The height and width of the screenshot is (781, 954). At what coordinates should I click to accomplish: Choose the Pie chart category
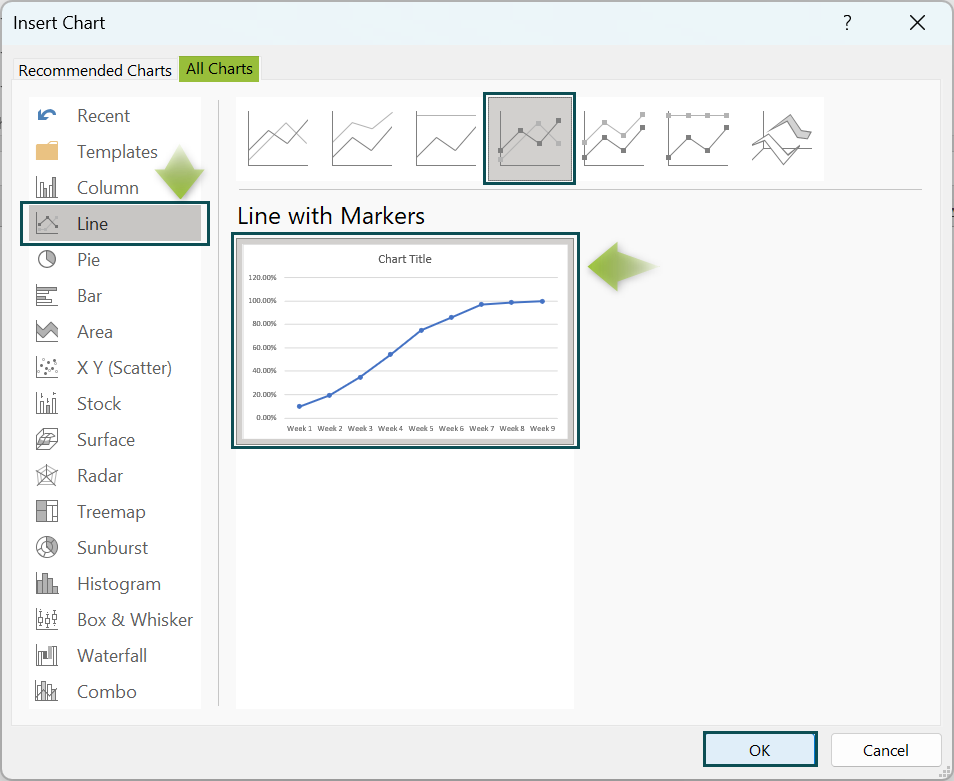click(x=115, y=260)
